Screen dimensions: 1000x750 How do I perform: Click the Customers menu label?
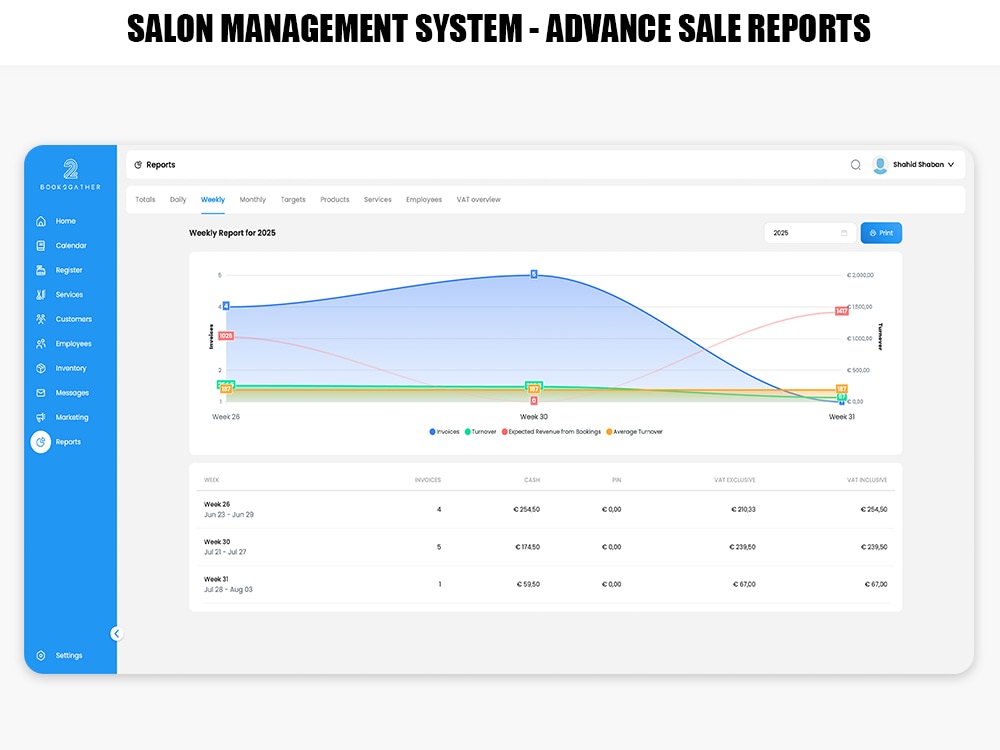[73, 319]
